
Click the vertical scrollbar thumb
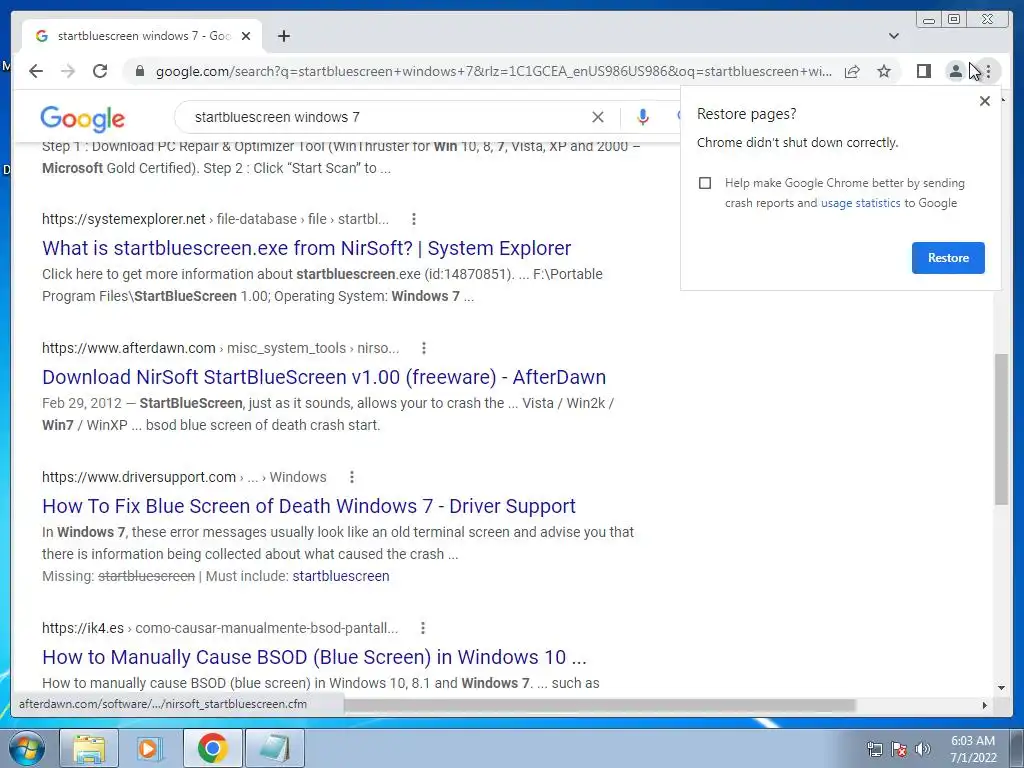pos(1001,428)
